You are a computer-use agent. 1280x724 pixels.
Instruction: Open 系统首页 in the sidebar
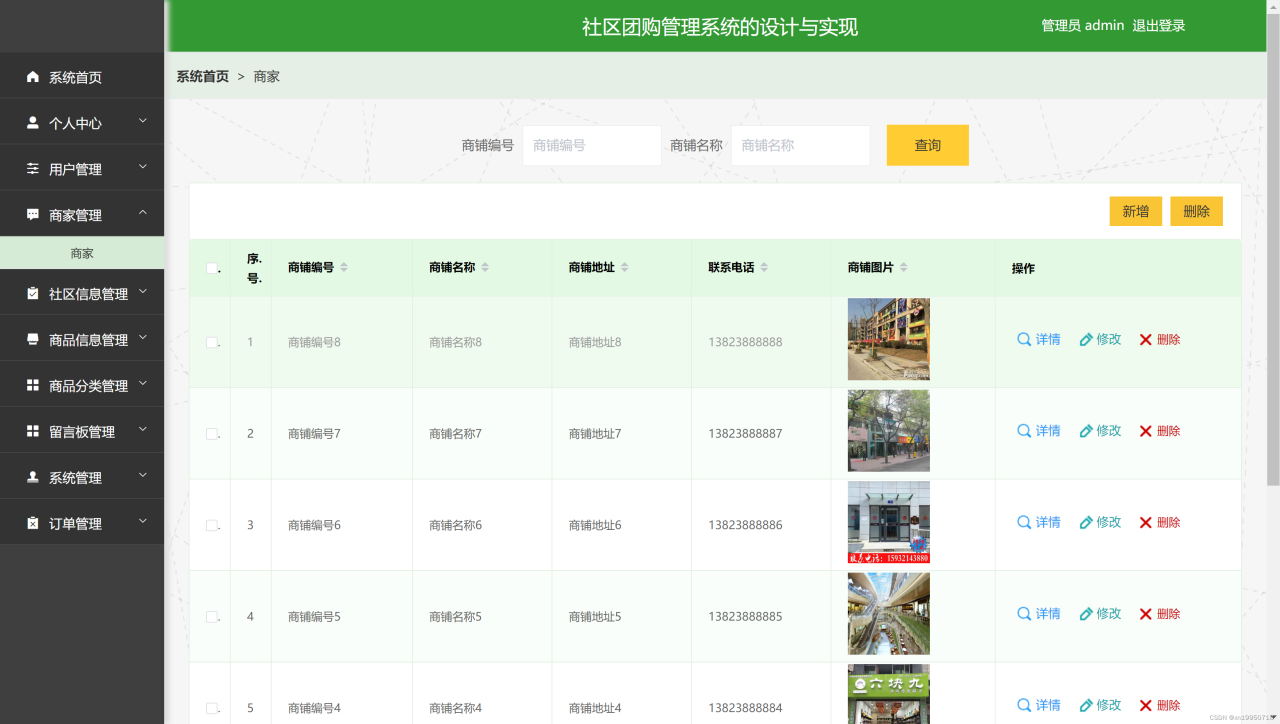pos(82,77)
